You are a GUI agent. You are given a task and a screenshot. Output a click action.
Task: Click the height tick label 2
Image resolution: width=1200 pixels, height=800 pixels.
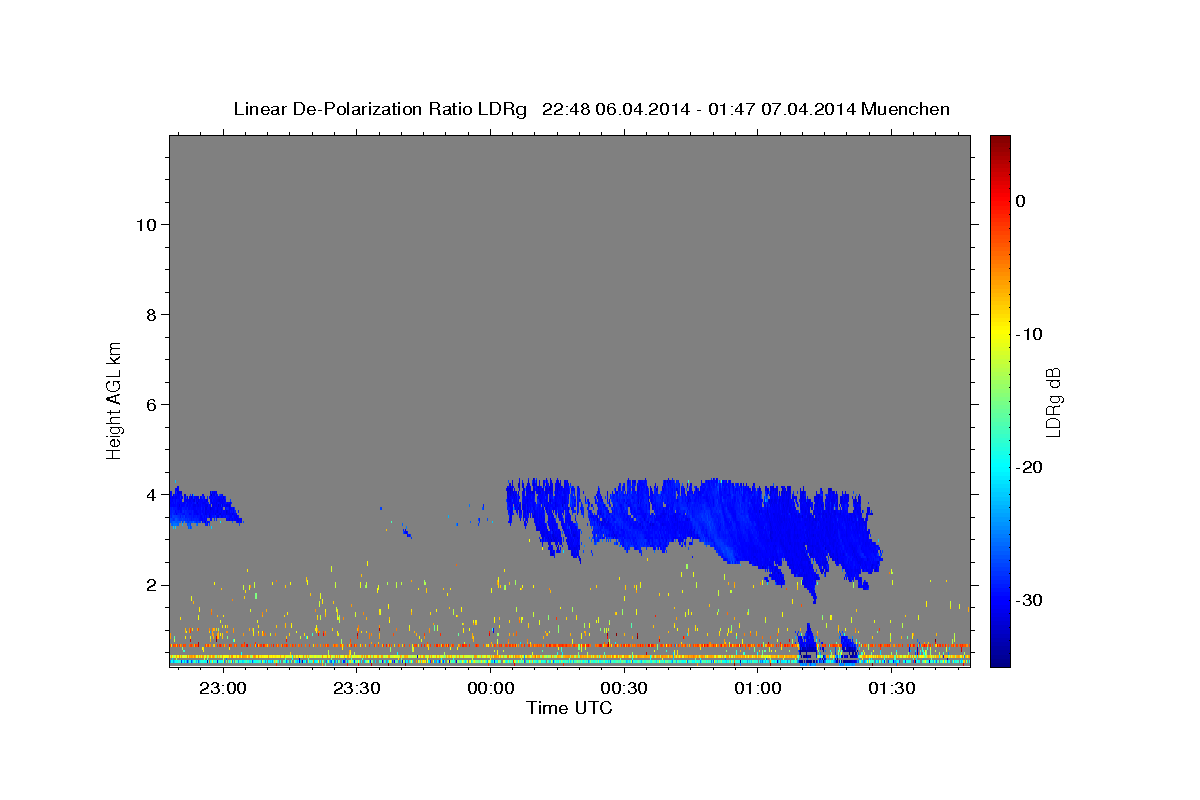pyautogui.click(x=150, y=584)
